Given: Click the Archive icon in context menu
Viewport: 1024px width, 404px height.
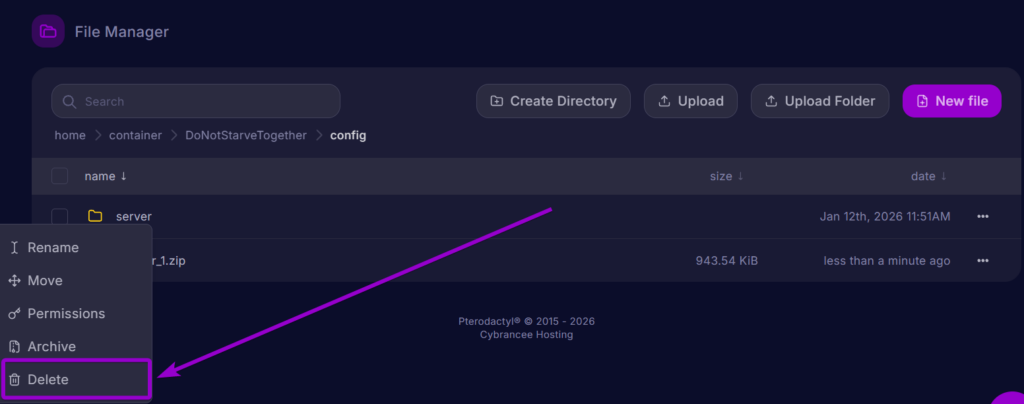Looking at the screenshot, I should pyautogui.click(x=14, y=347).
